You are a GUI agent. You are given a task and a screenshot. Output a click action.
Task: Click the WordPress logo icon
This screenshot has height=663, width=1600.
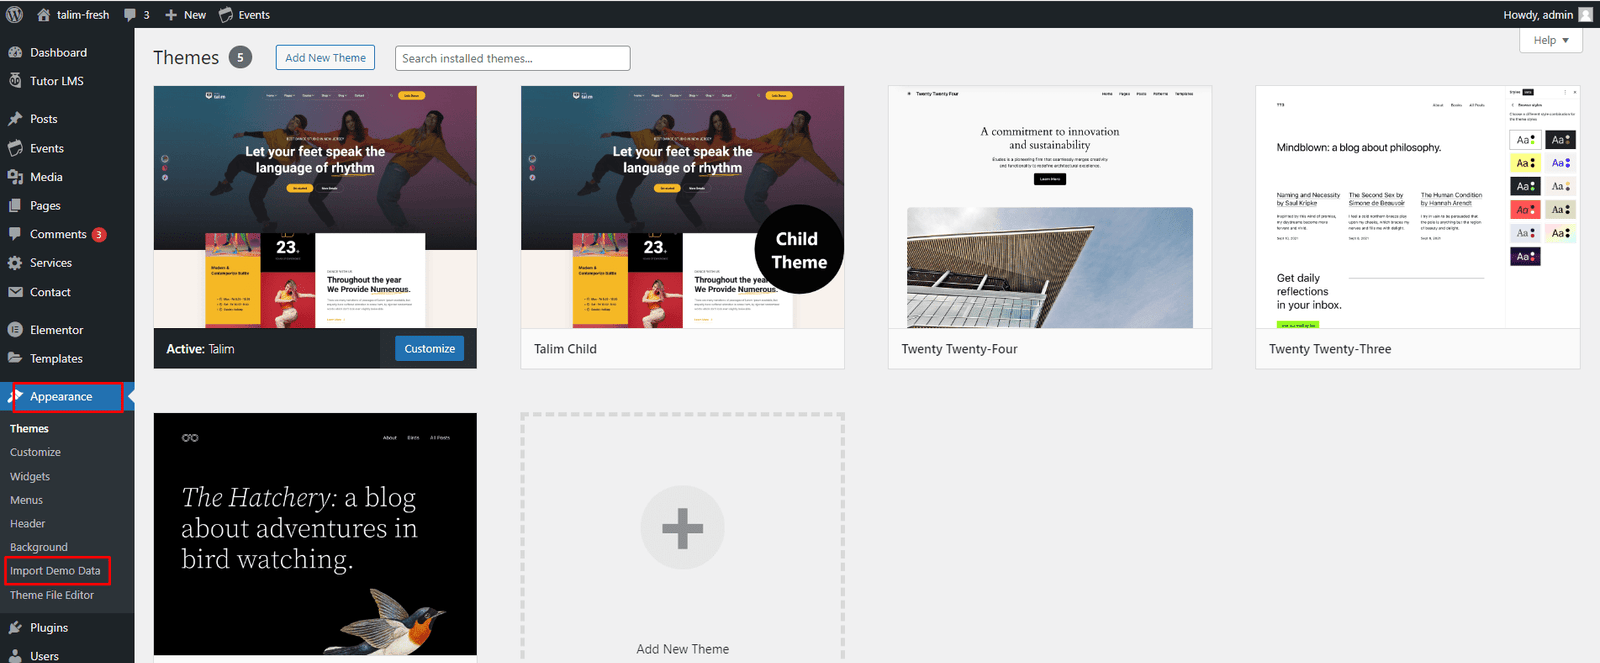pos(14,15)
